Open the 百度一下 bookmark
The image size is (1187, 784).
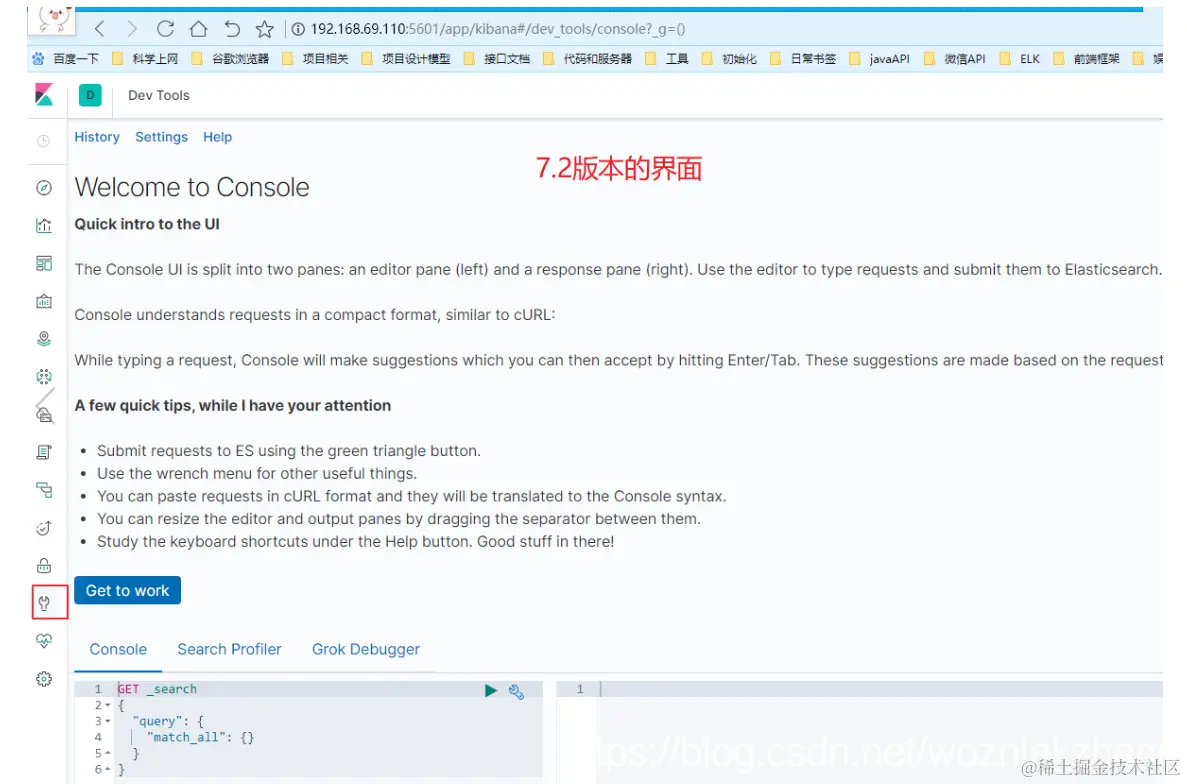66,59
